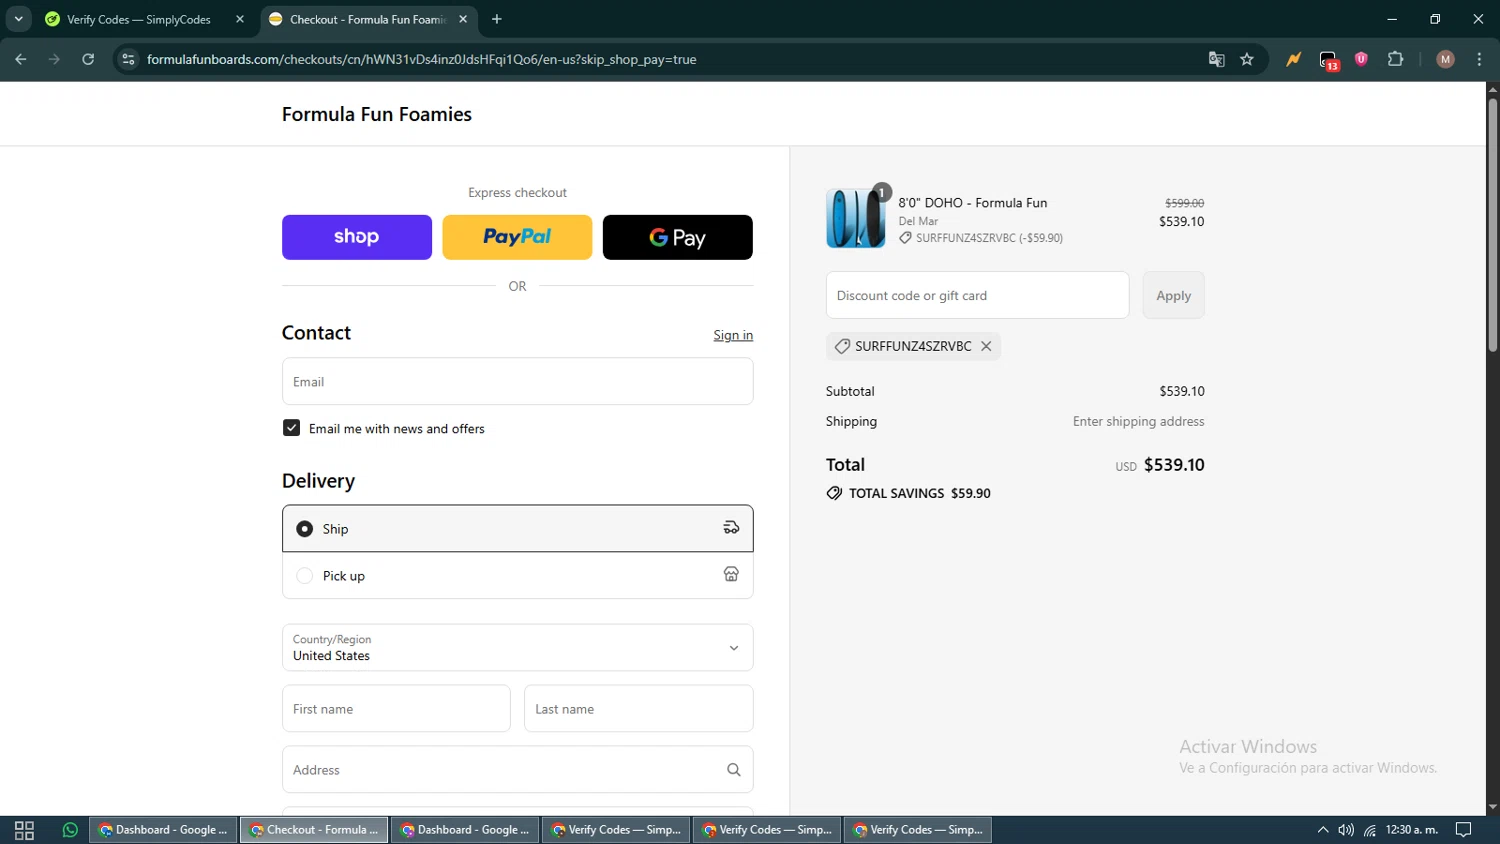Screen dimensions: 1500x844
Task: Click the First name field
Action: click(396, 708)
